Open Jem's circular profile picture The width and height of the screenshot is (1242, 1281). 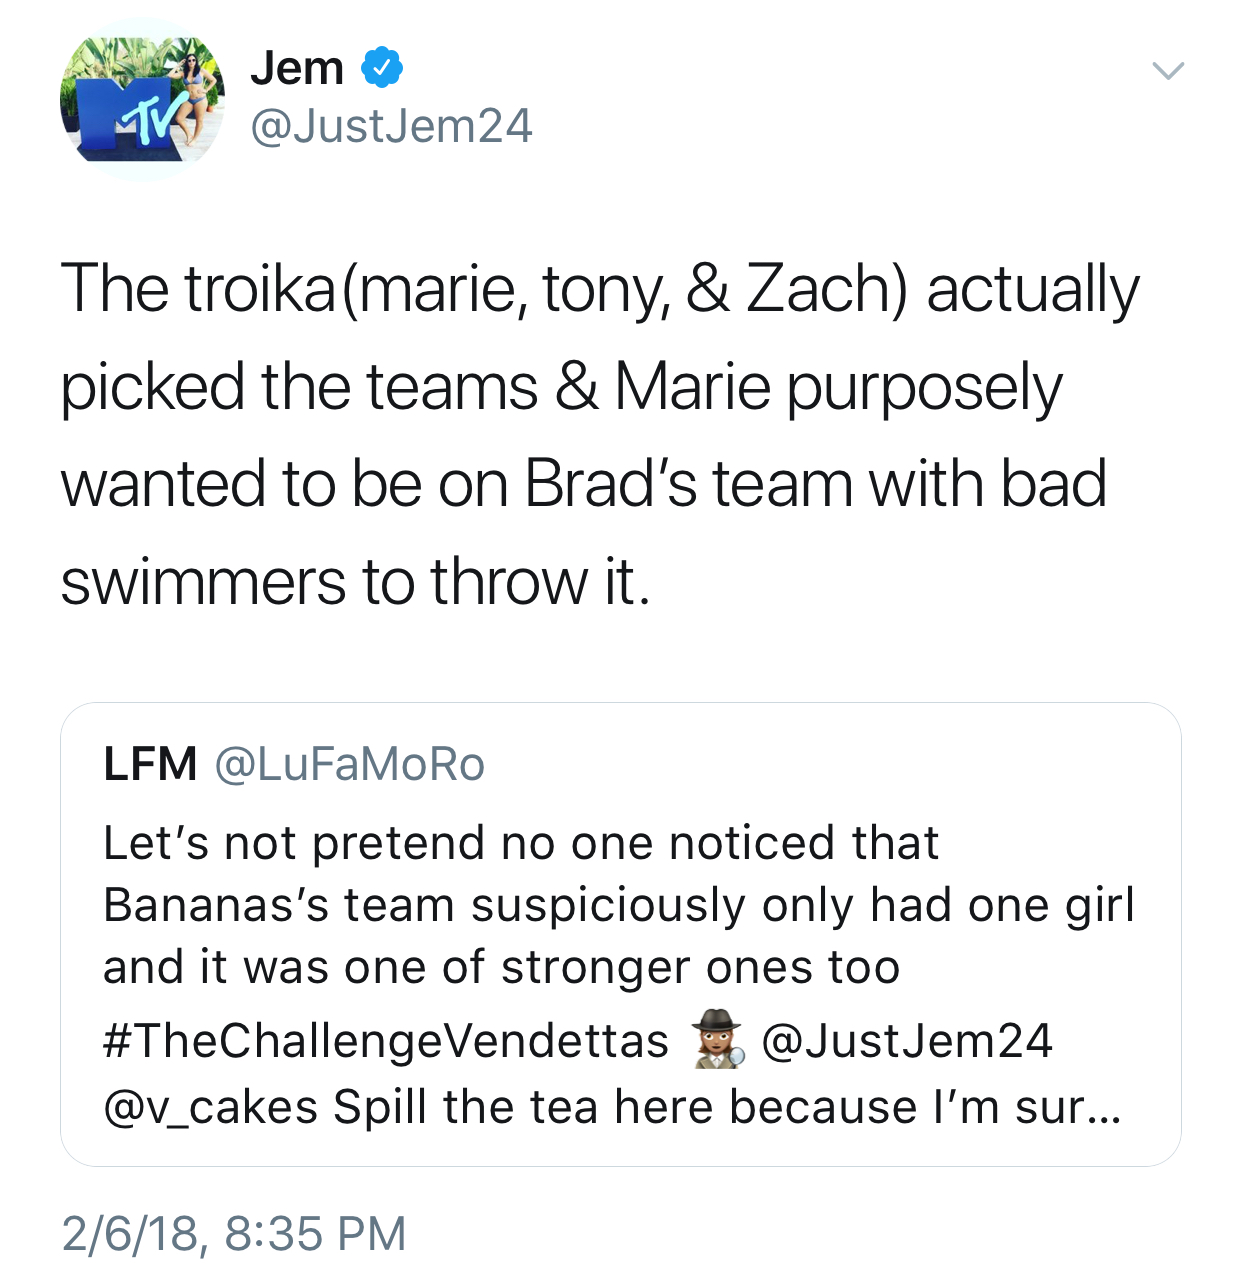point(143,100)
